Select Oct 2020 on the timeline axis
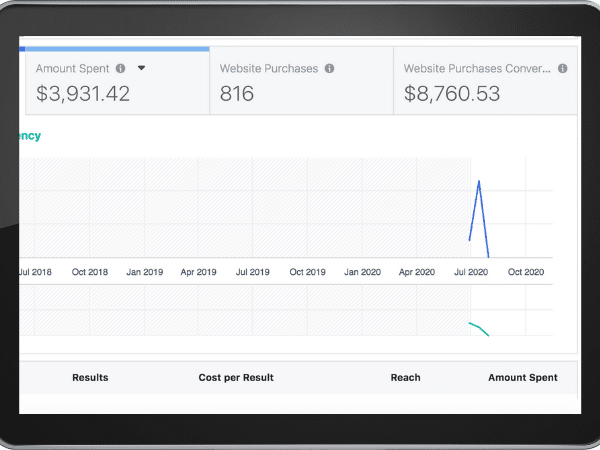This screenshot has width=600, height=450. (525, 272)
